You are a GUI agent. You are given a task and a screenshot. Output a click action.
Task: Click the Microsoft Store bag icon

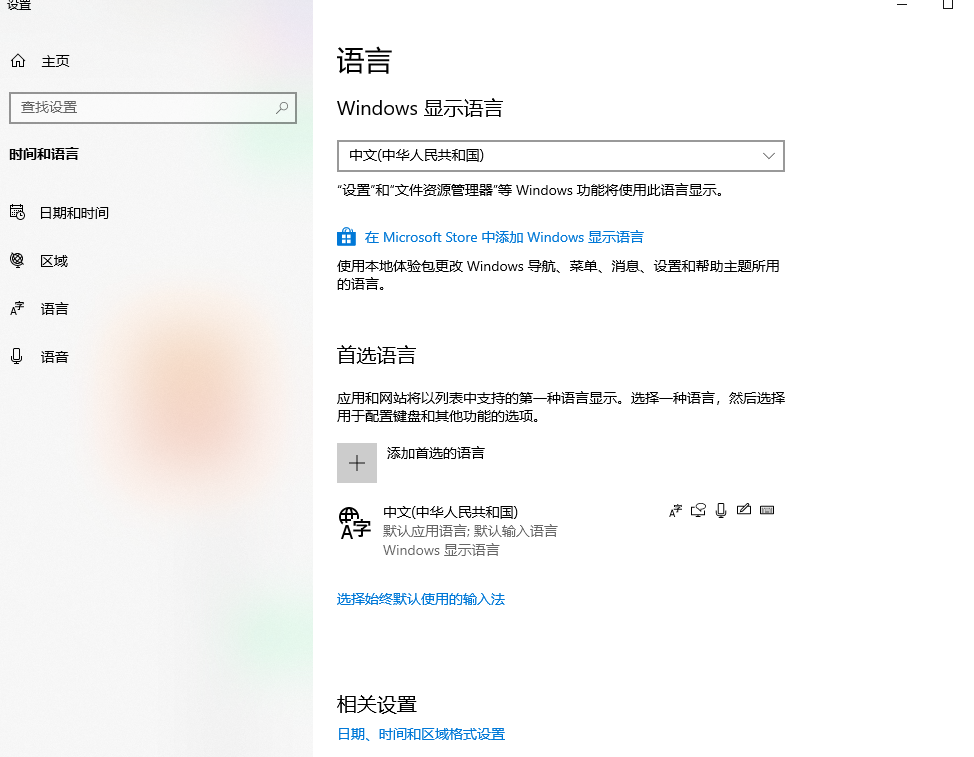click(x=346, y=237)
